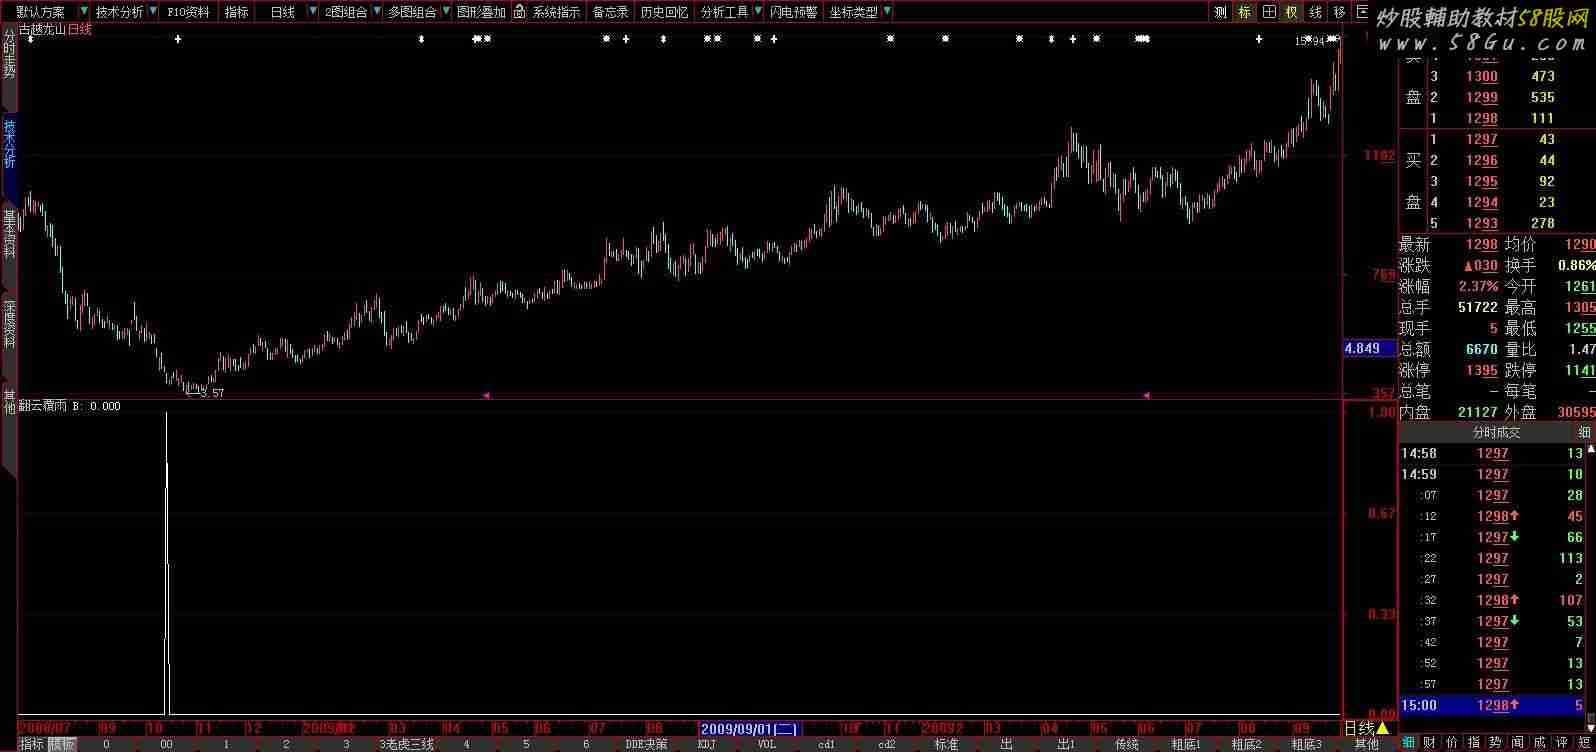Image resolution: width=1596 pixels, height=752 pixels.
Task: Click the 2009/09/01 date marker on time axis
Action: 749,729
